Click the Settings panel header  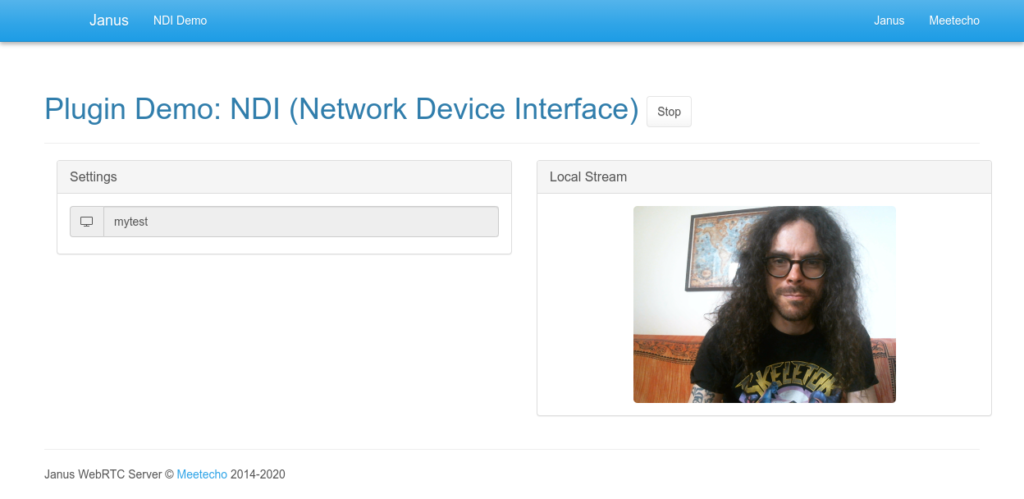coord(284,177)
